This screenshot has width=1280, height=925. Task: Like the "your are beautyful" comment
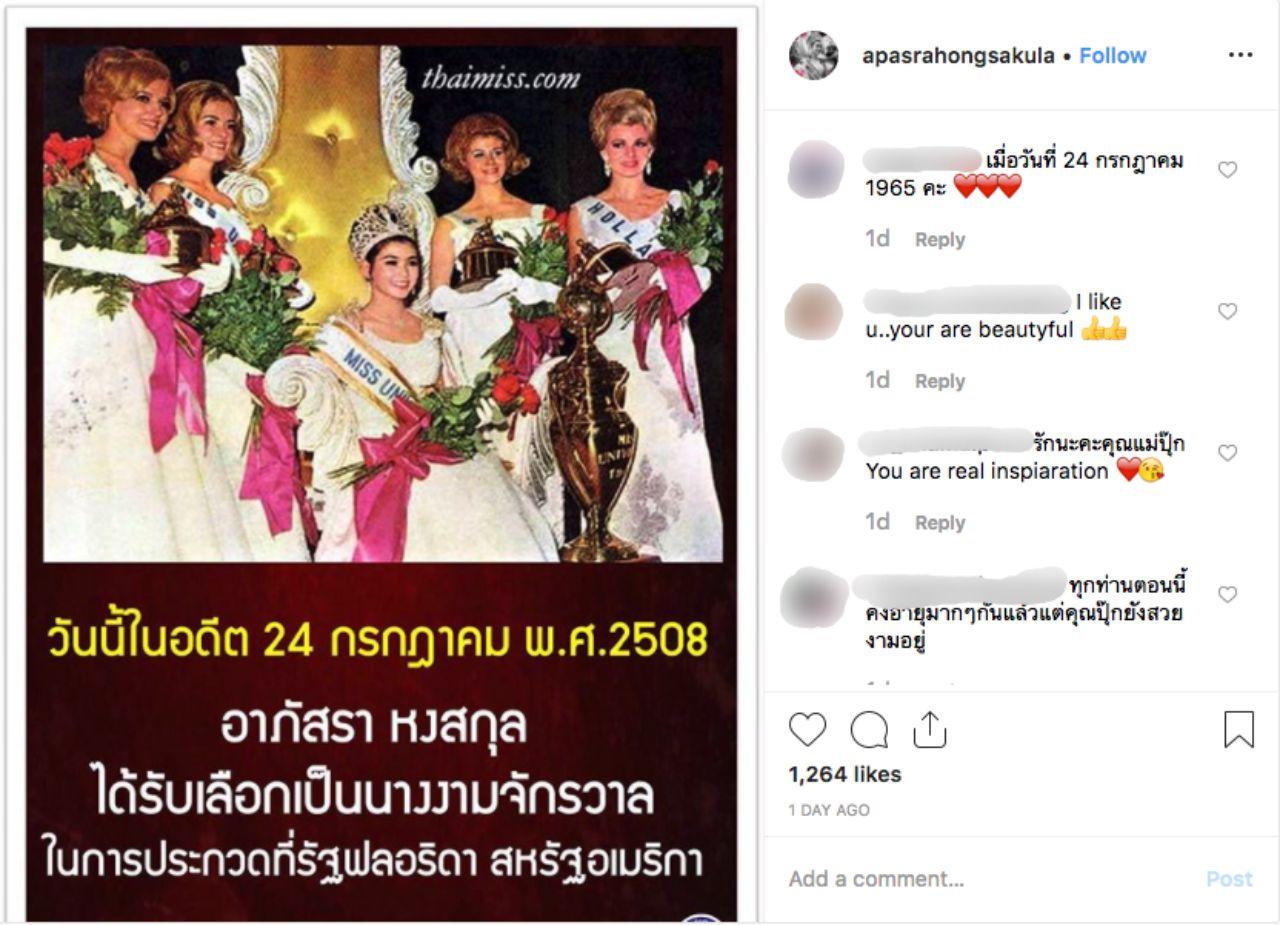[x=1227, y=312]
